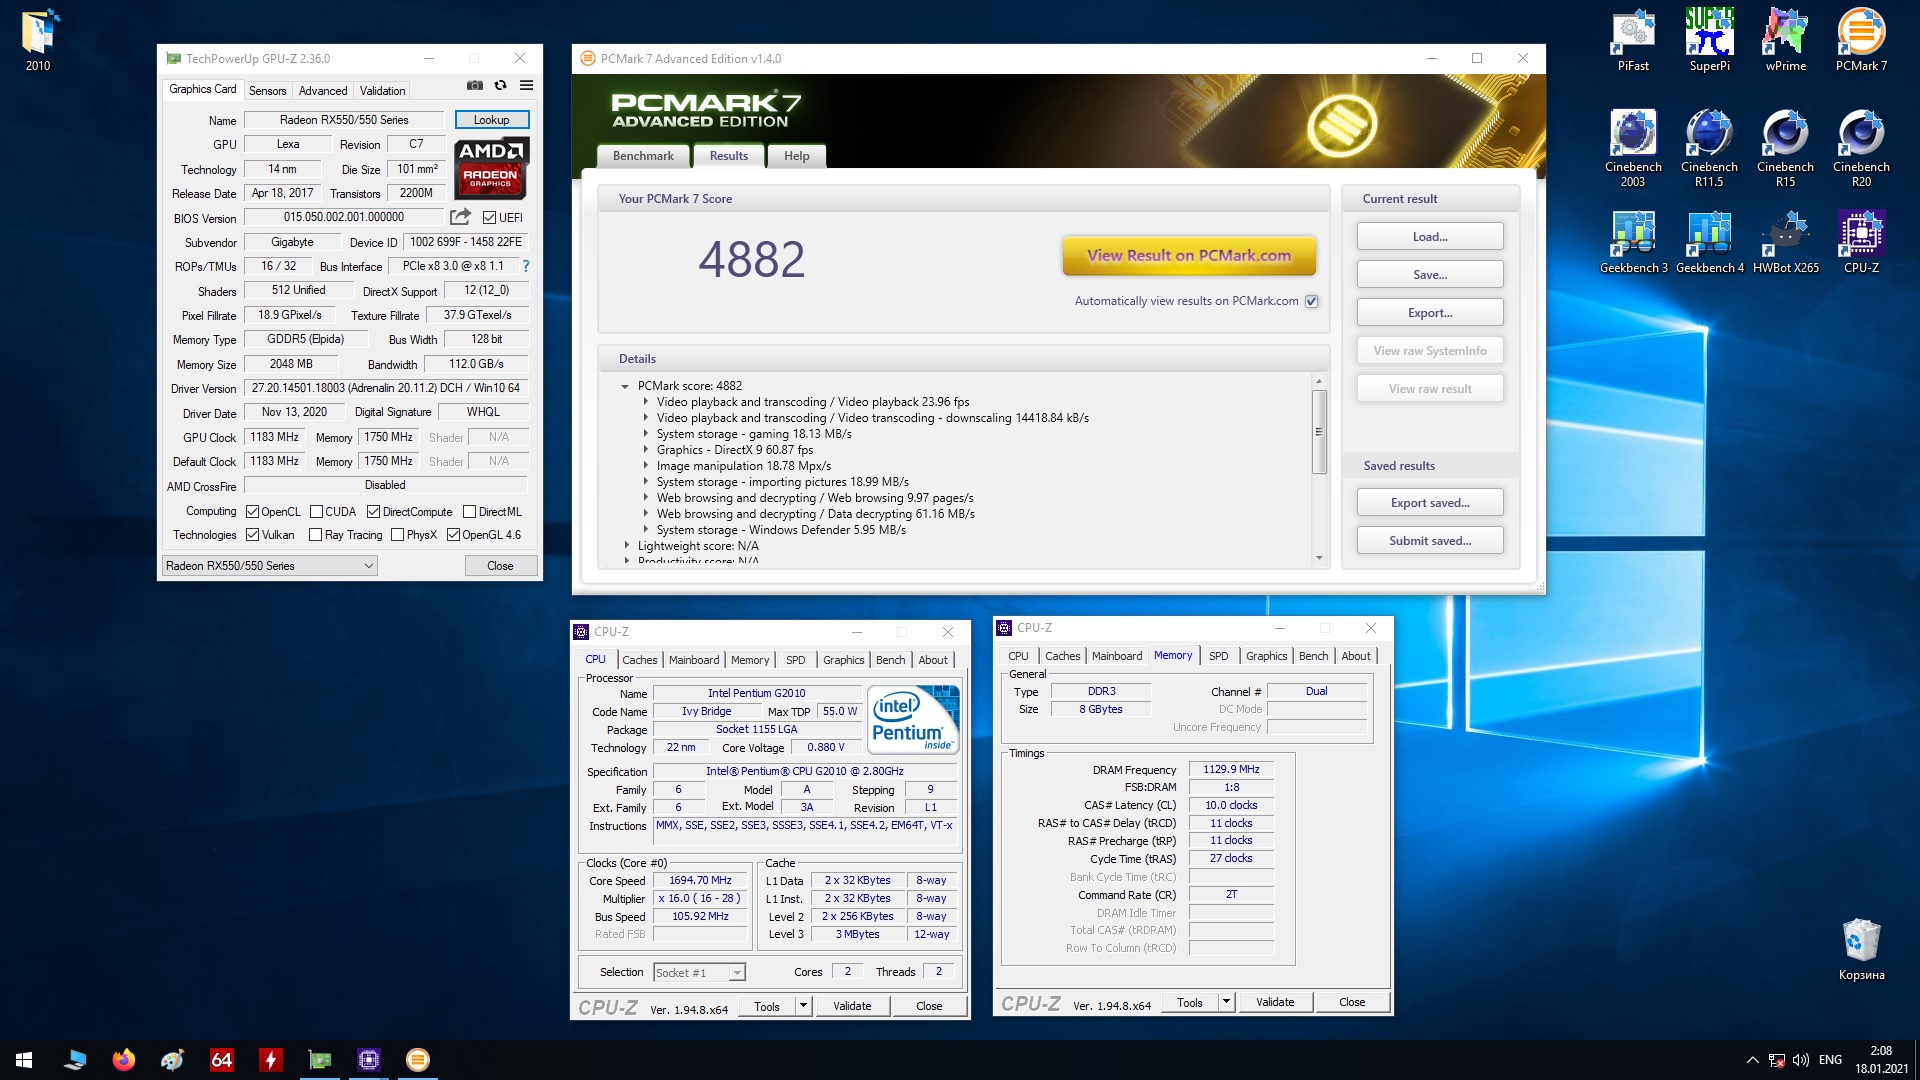Toggle the DirectCompute checkbox
This screenshot has width=1920, height=1080.
click(x=373, y=511)
